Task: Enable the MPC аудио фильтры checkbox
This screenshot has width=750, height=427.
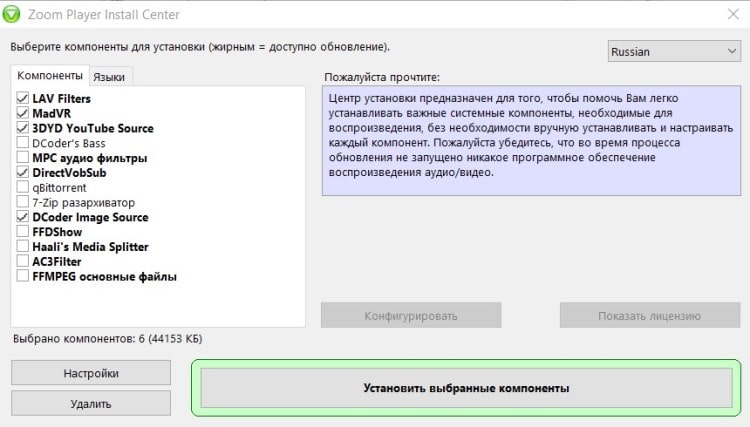Action: click(x=22, y=157)
